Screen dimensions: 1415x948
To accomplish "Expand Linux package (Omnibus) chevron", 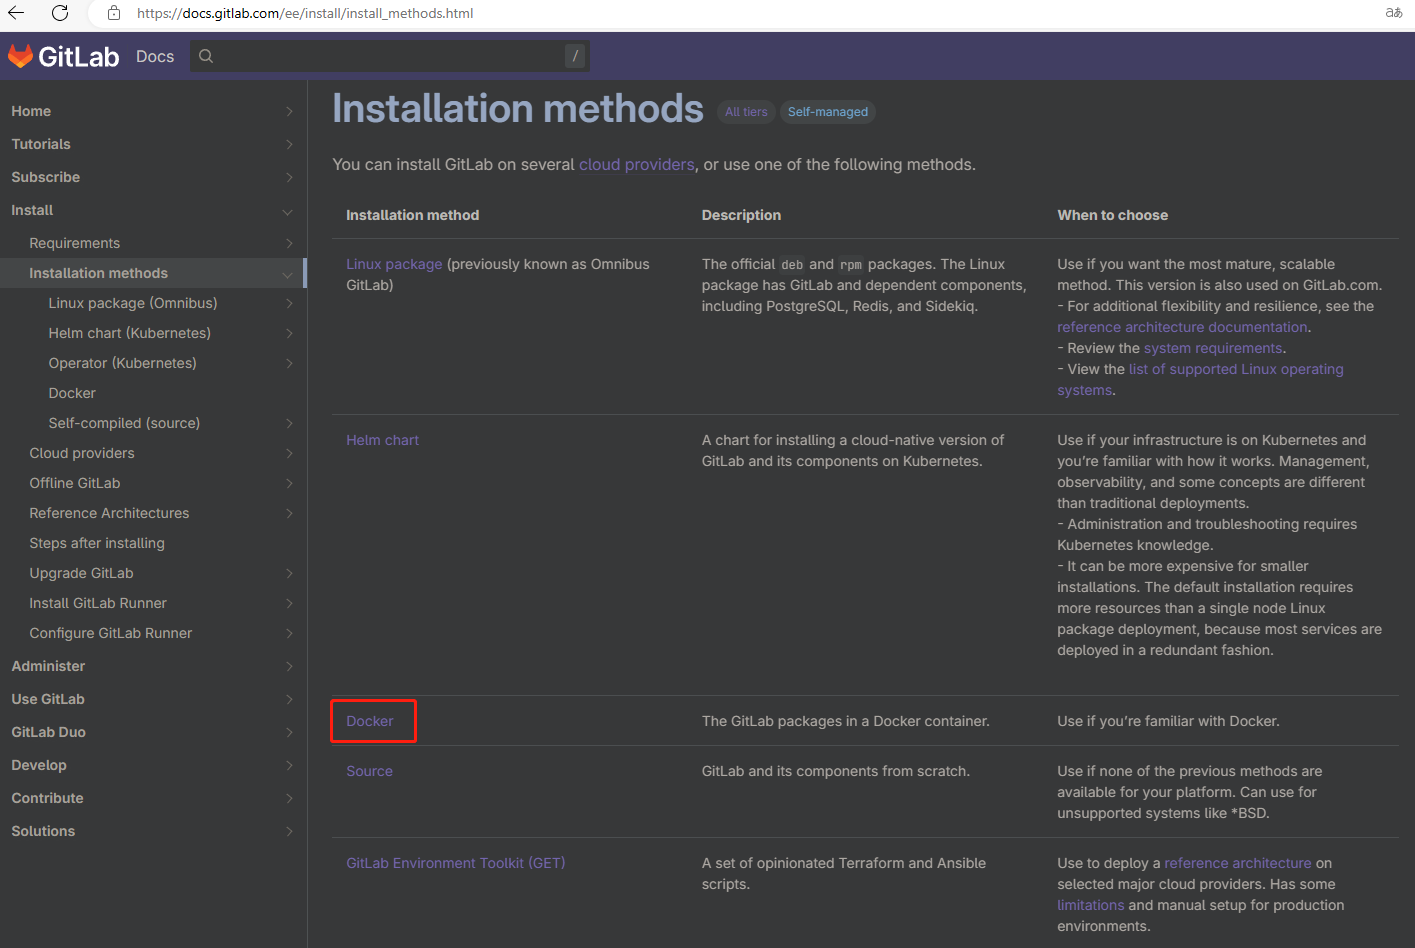I will (289, 303).
